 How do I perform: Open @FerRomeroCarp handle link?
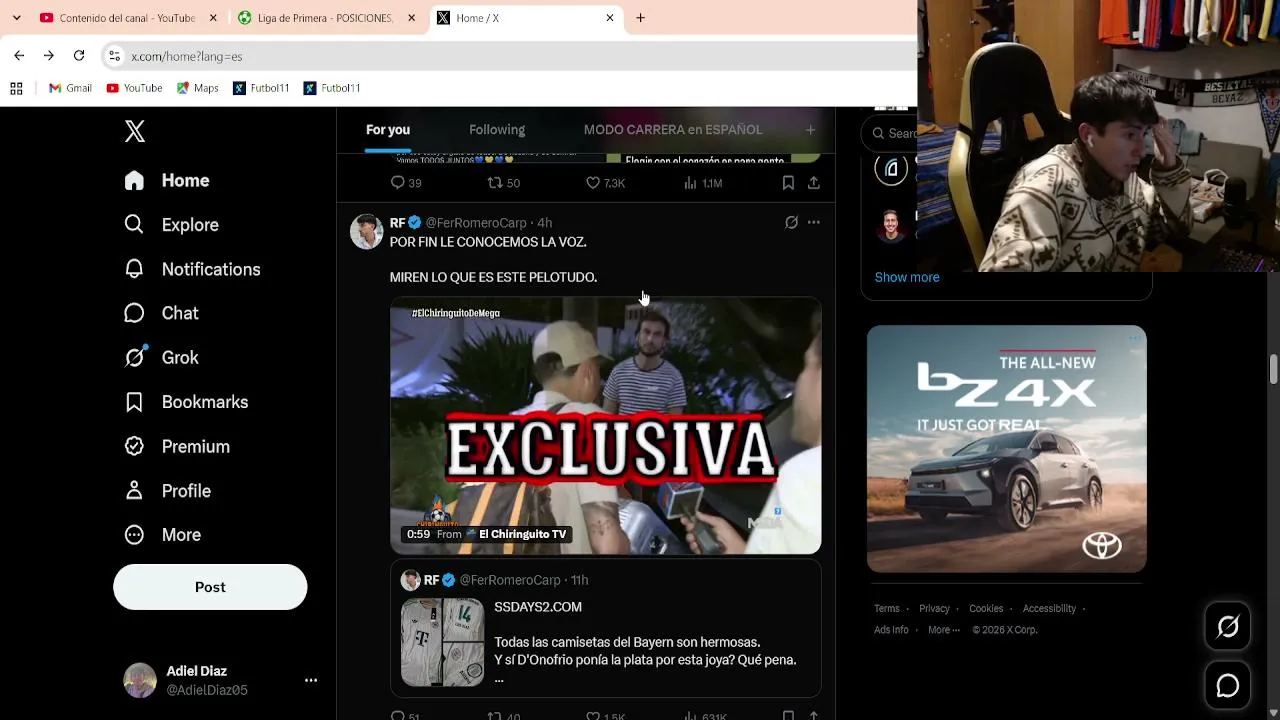tap(476, 223)
